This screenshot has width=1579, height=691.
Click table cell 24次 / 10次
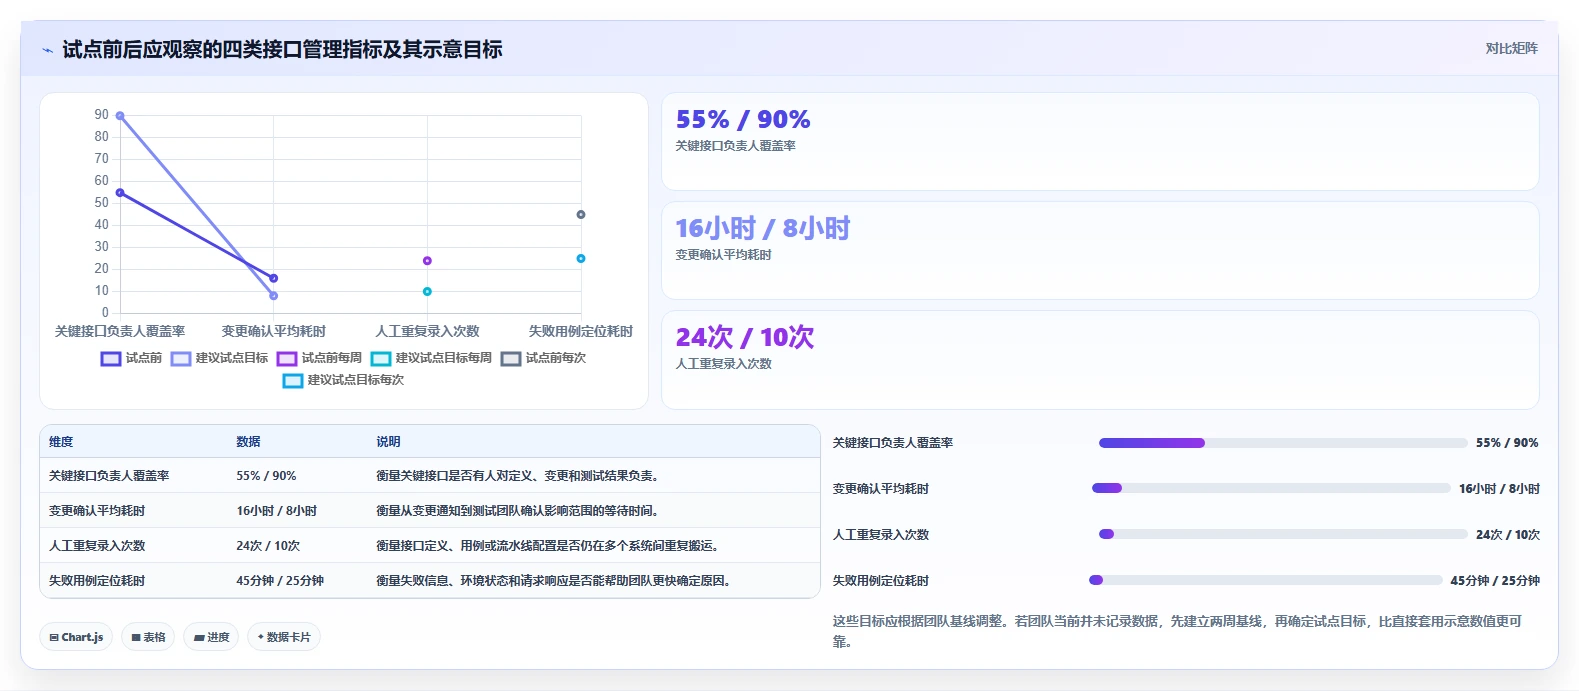(268, 546)
